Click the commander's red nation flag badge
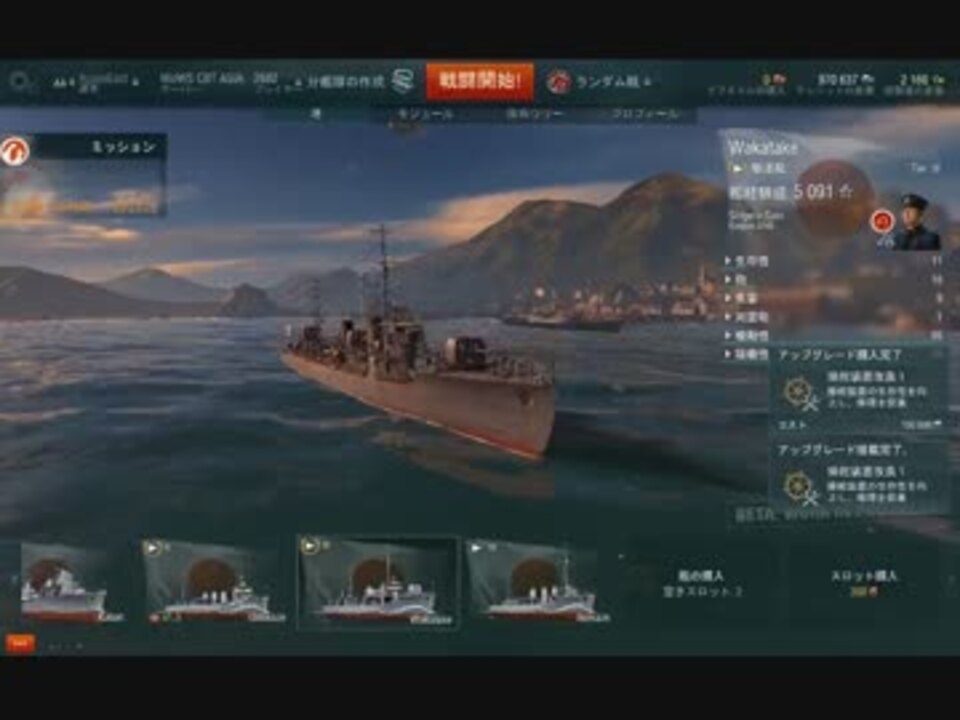960x720 pixels. coord(882,221)
